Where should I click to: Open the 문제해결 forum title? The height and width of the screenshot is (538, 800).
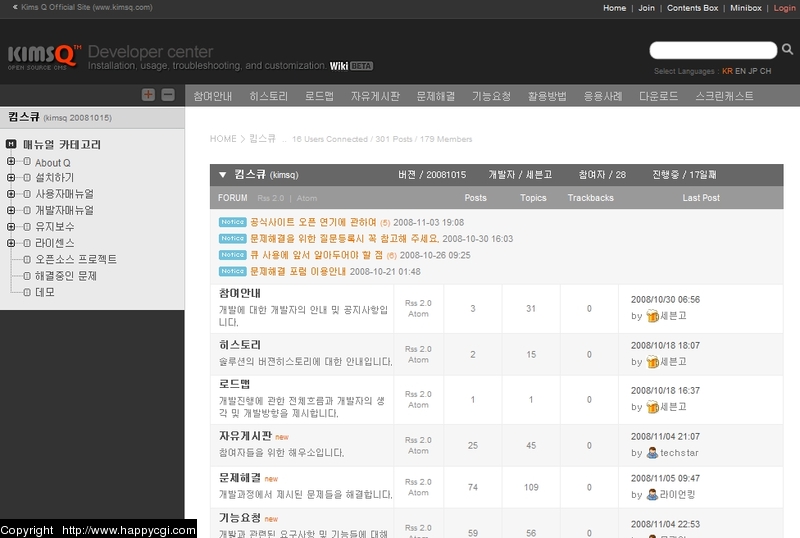point(239,478)
